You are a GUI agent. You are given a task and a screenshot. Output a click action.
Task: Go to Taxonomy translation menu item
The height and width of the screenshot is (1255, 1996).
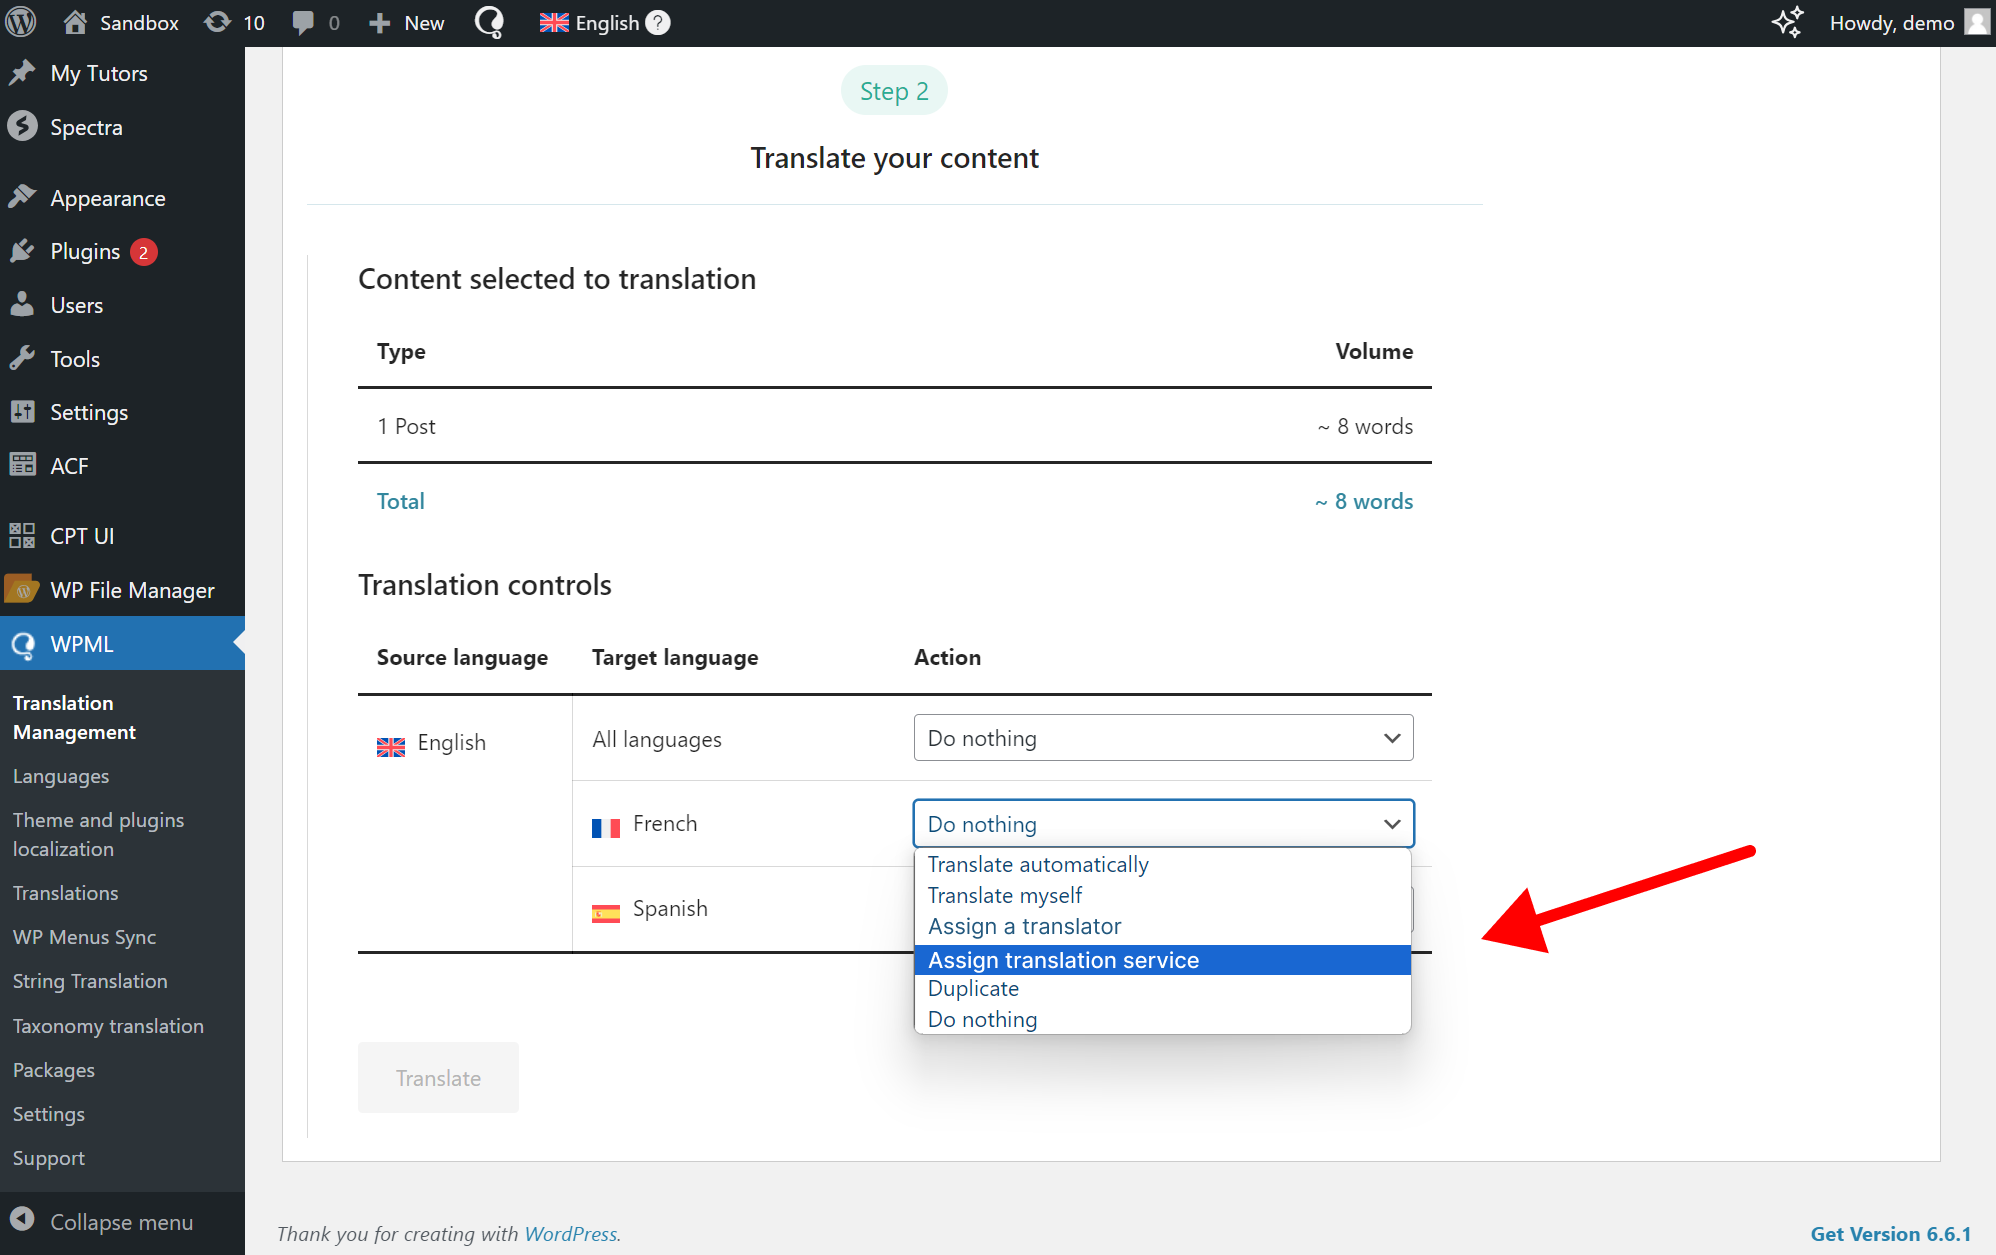tap(108, 1025)
